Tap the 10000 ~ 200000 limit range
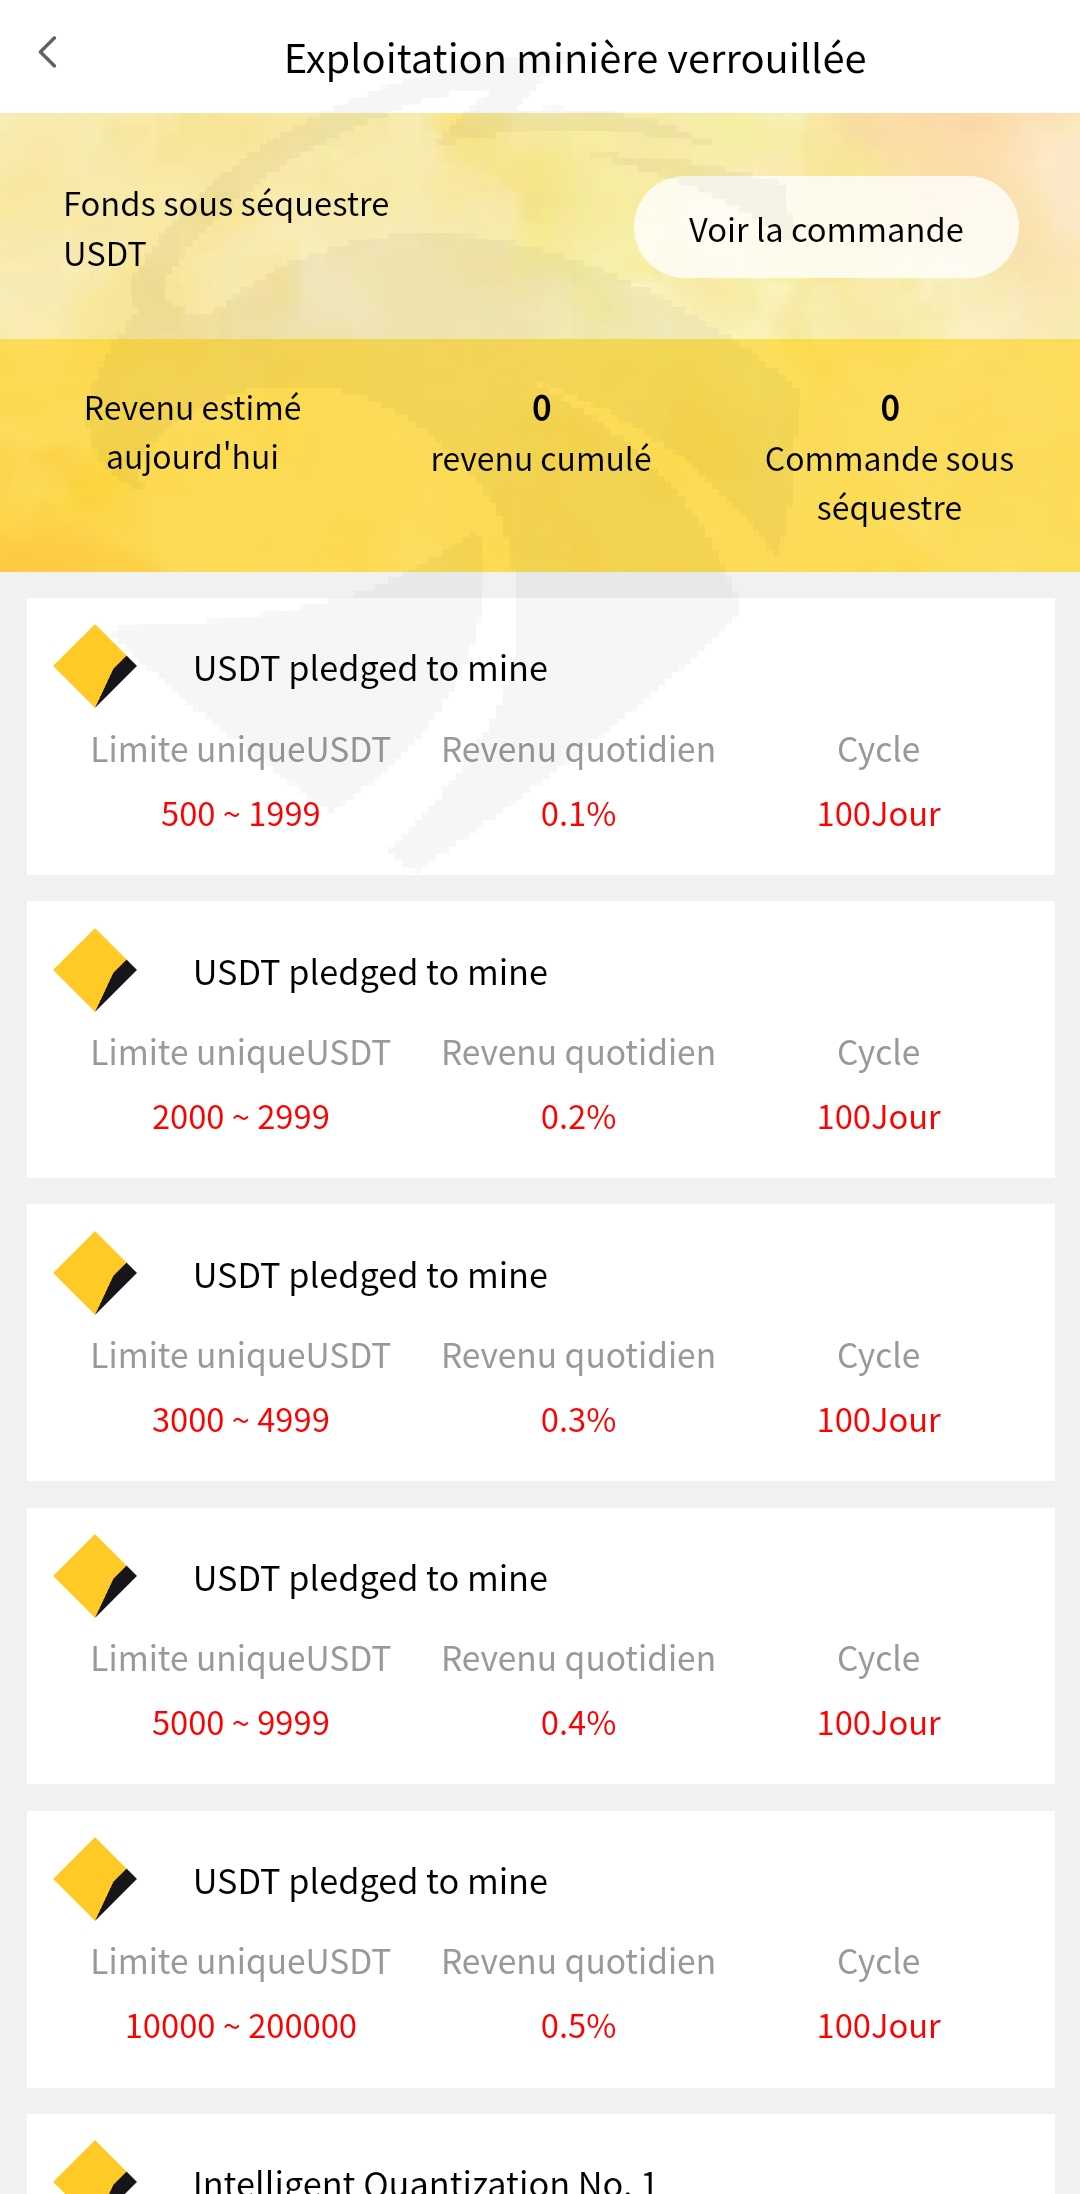The image size is (1080, 2194). coord(240,2026)
